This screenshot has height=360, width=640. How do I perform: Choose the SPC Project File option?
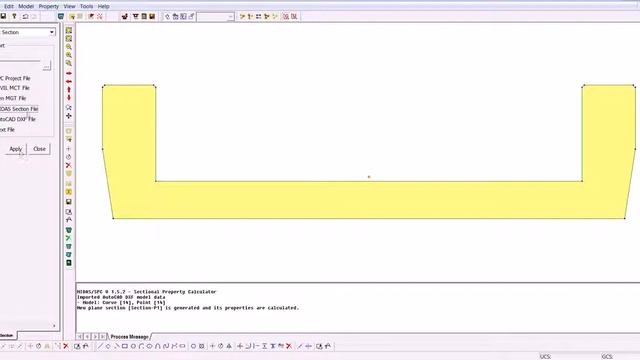coord(15,78)
